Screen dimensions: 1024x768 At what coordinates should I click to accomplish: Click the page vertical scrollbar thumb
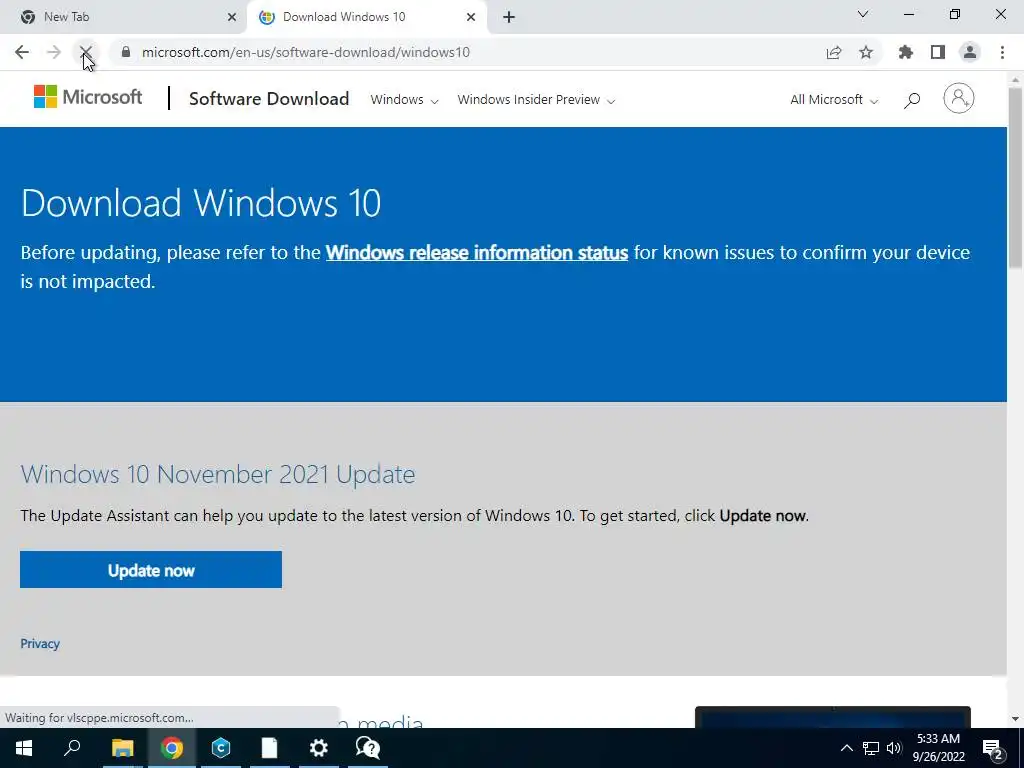pyautogui.click(x=1015, y=176)
